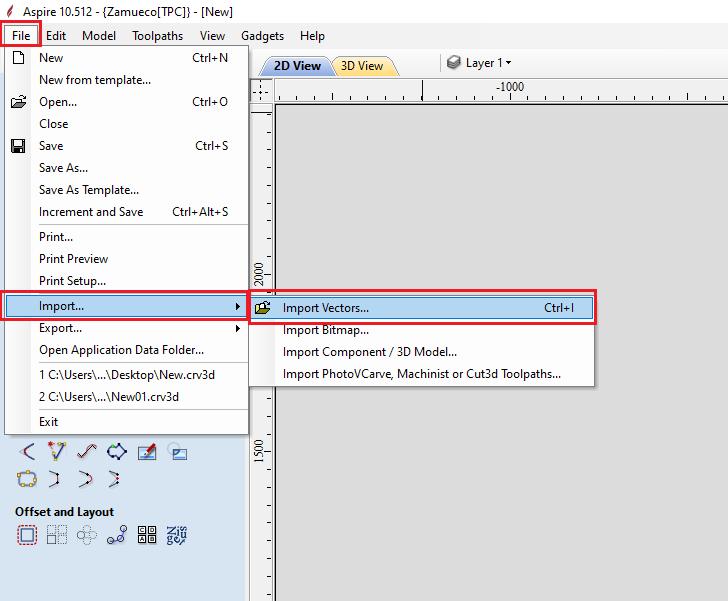
Task: Open the File menu
Action: [21, 35]
